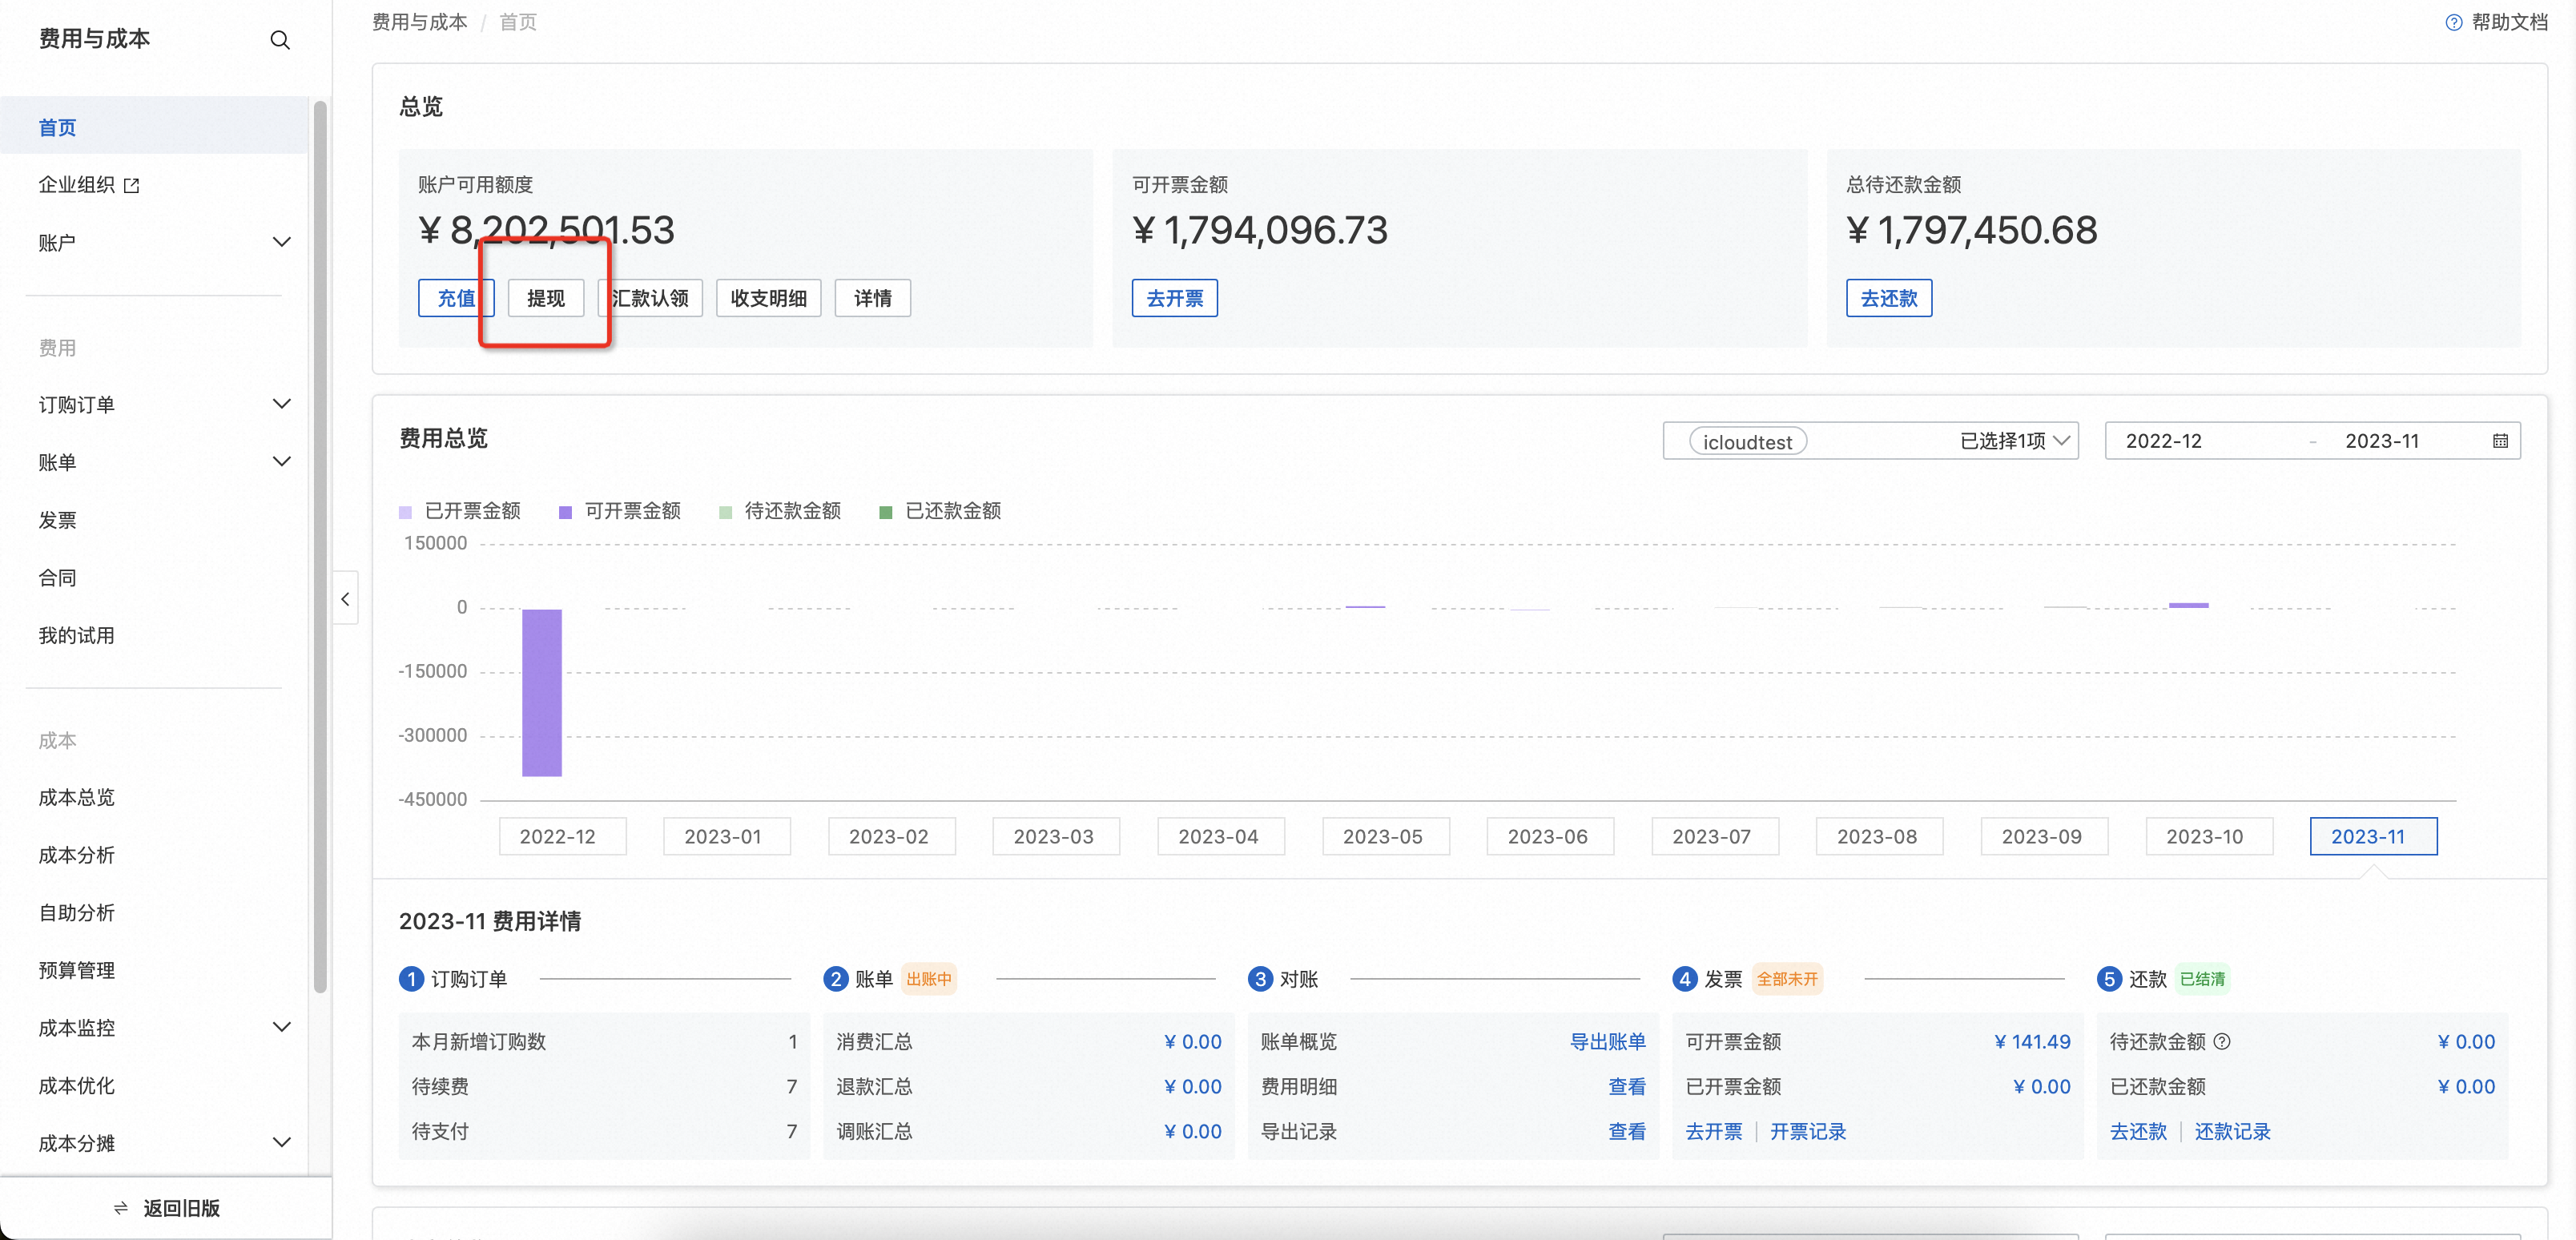Toggle 可开票金额 legend swatch

click(565, 512)
